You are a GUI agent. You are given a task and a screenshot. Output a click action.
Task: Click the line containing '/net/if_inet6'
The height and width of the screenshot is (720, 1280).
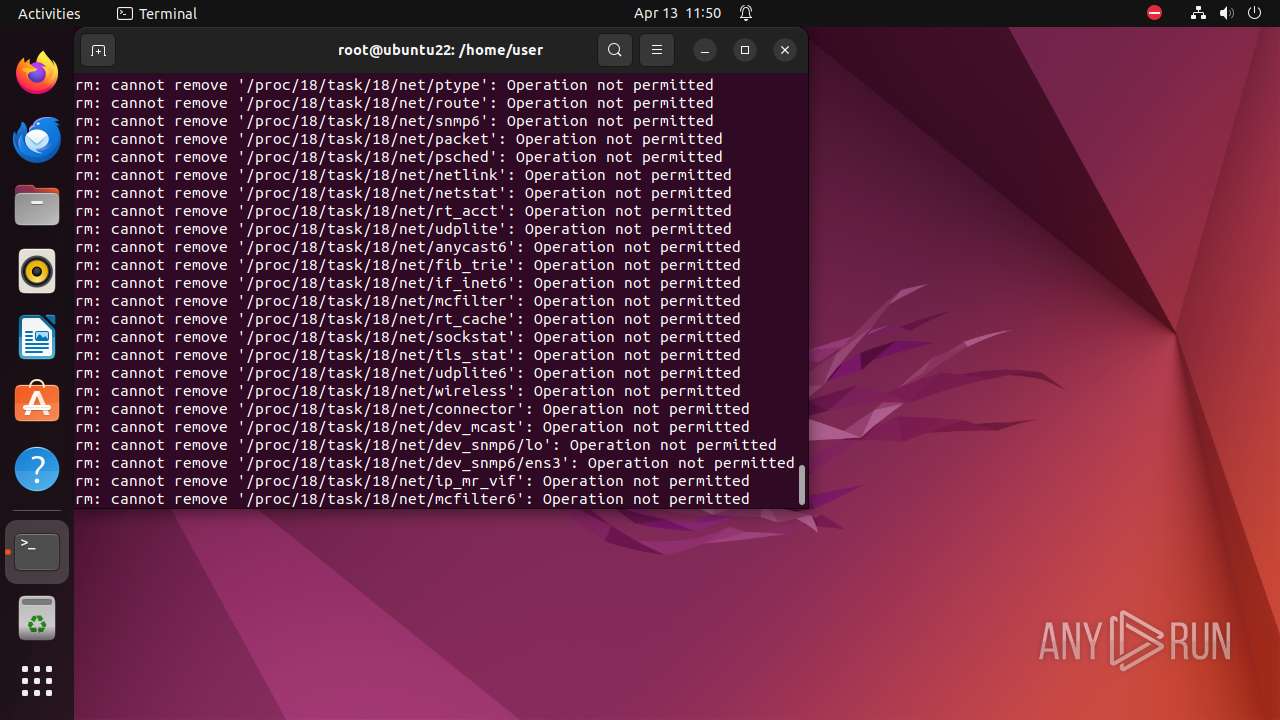[x=408, y=283]
